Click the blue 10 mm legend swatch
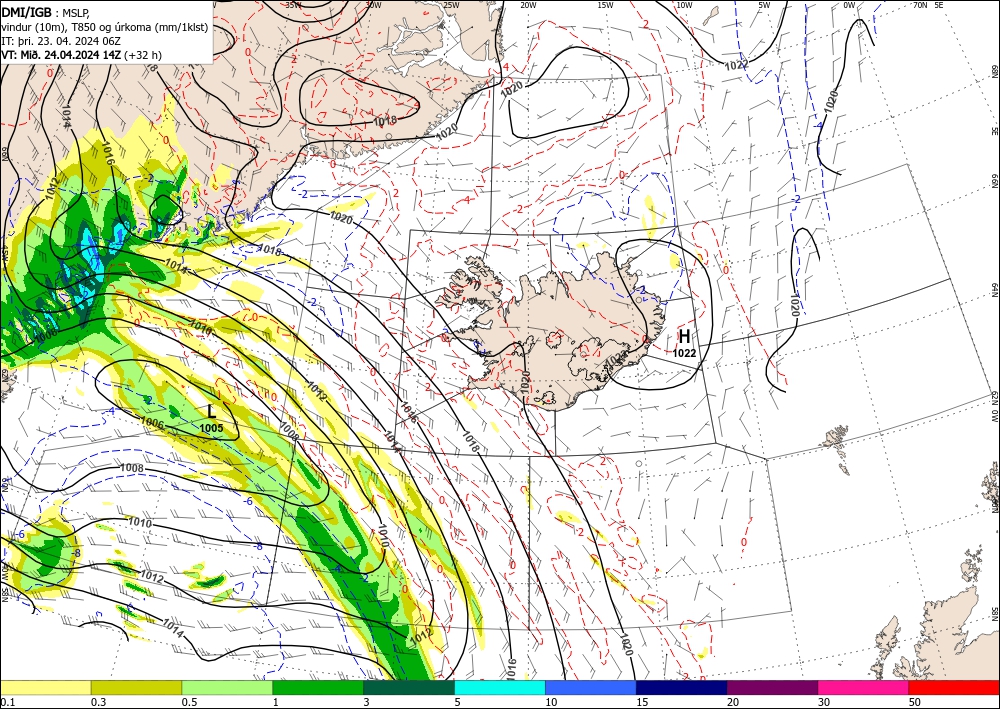 click(x=591, y=687)
